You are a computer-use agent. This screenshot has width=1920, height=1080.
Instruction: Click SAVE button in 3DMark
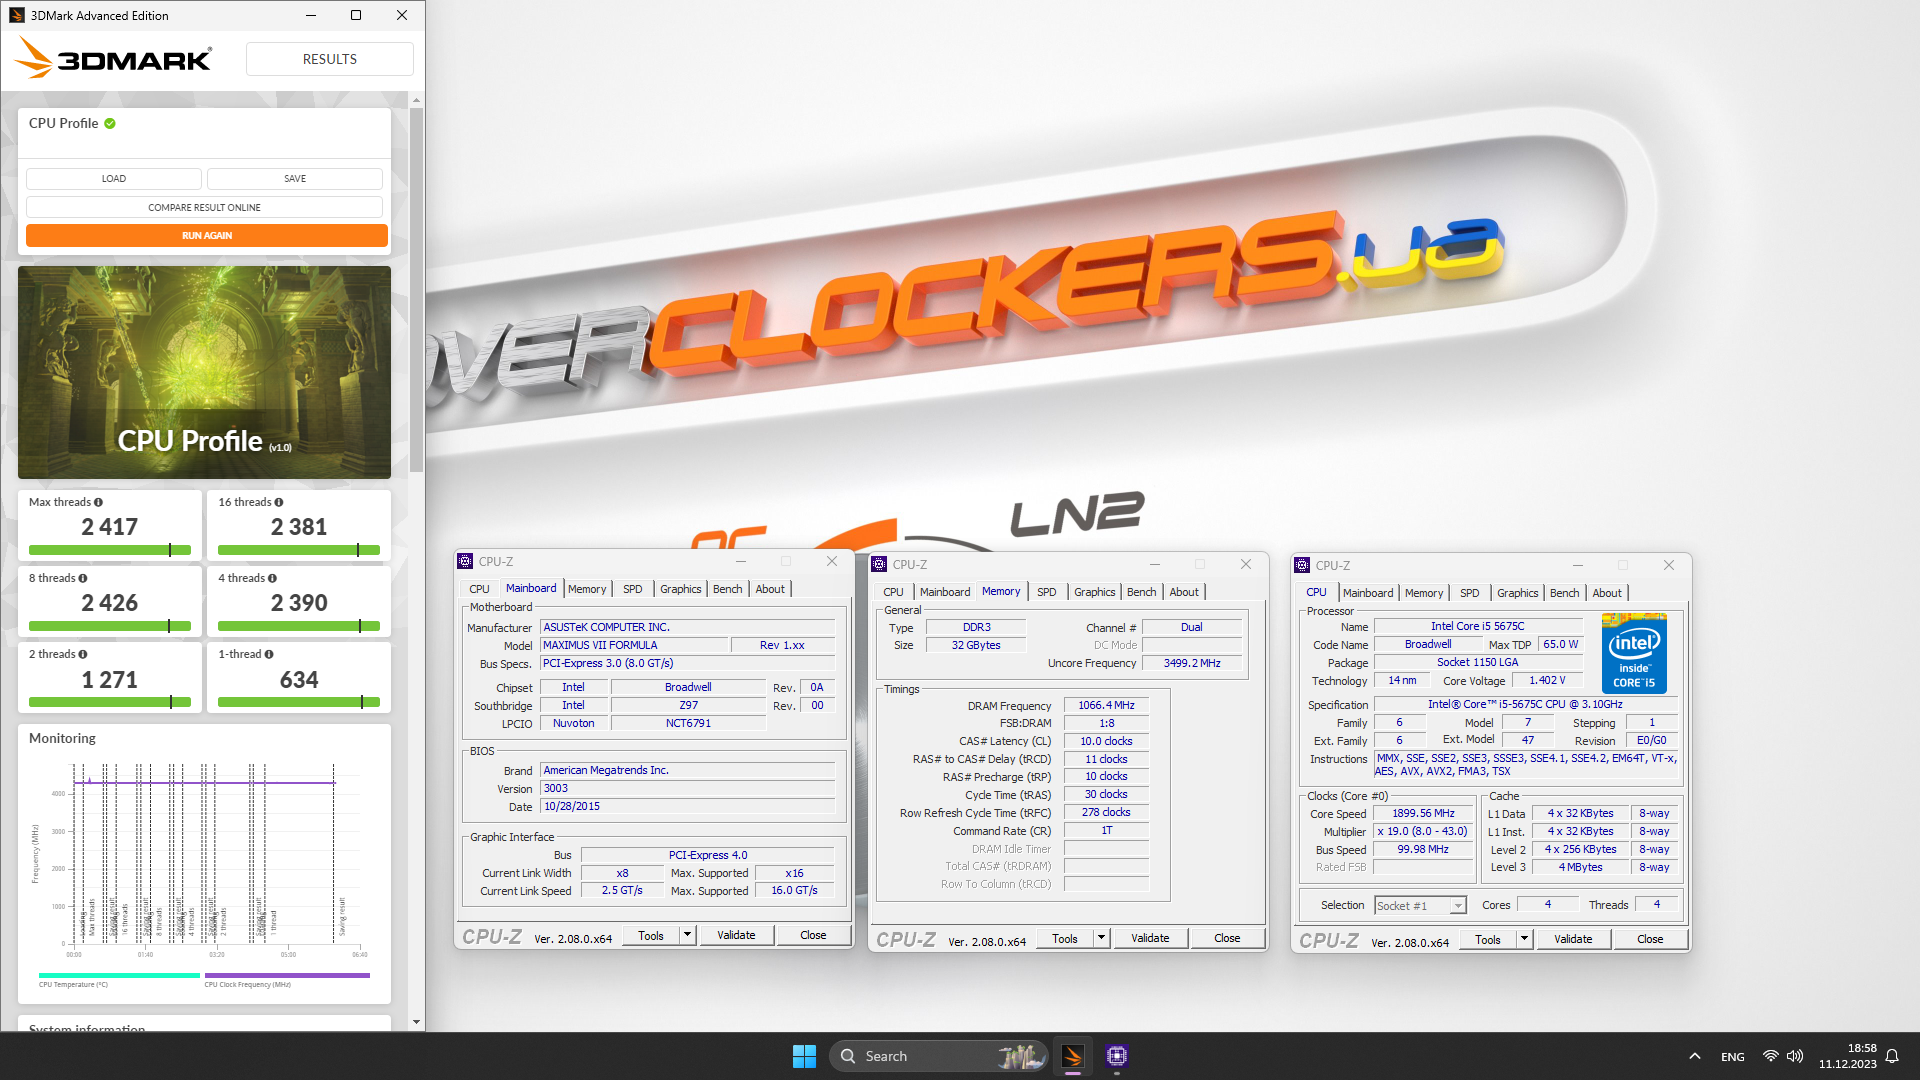(295, 178)
